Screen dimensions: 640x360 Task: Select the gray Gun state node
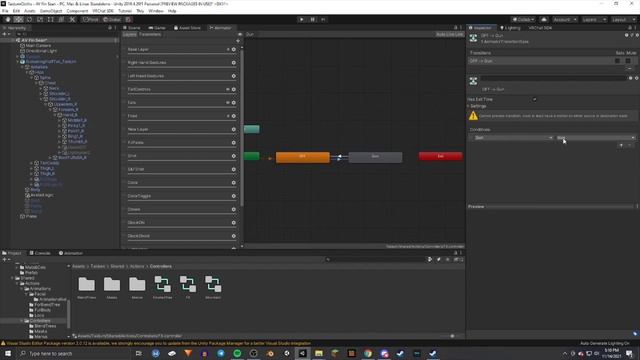click(375, 157)
